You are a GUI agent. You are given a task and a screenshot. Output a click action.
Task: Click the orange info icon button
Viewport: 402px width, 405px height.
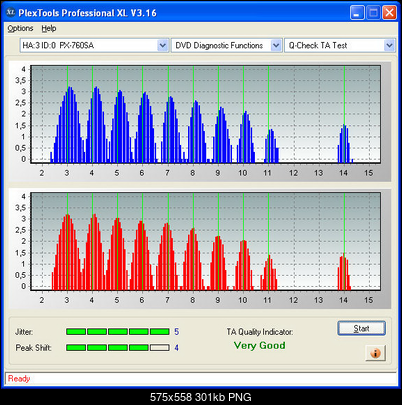point(376,353)
